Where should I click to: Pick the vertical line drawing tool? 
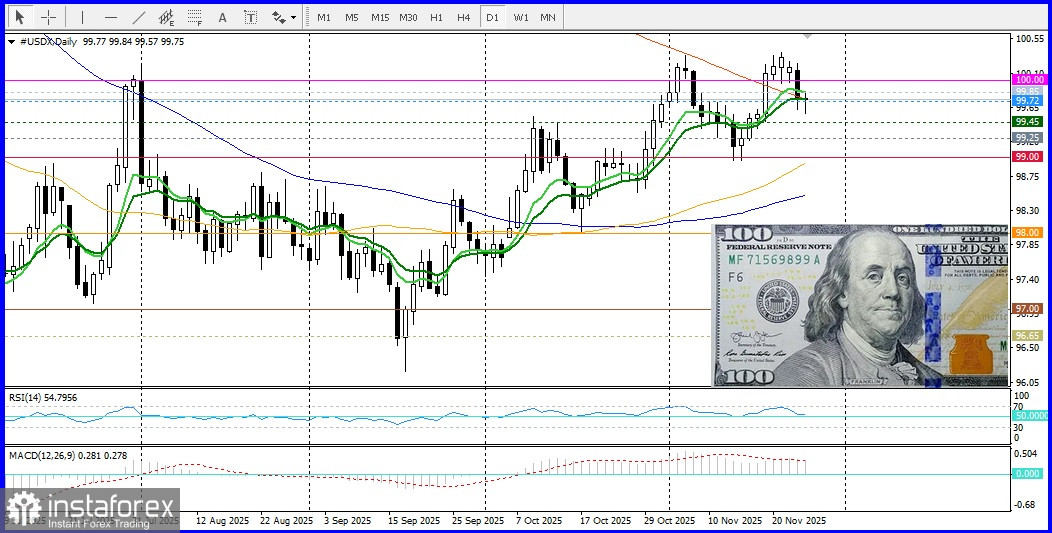point(83,17)
